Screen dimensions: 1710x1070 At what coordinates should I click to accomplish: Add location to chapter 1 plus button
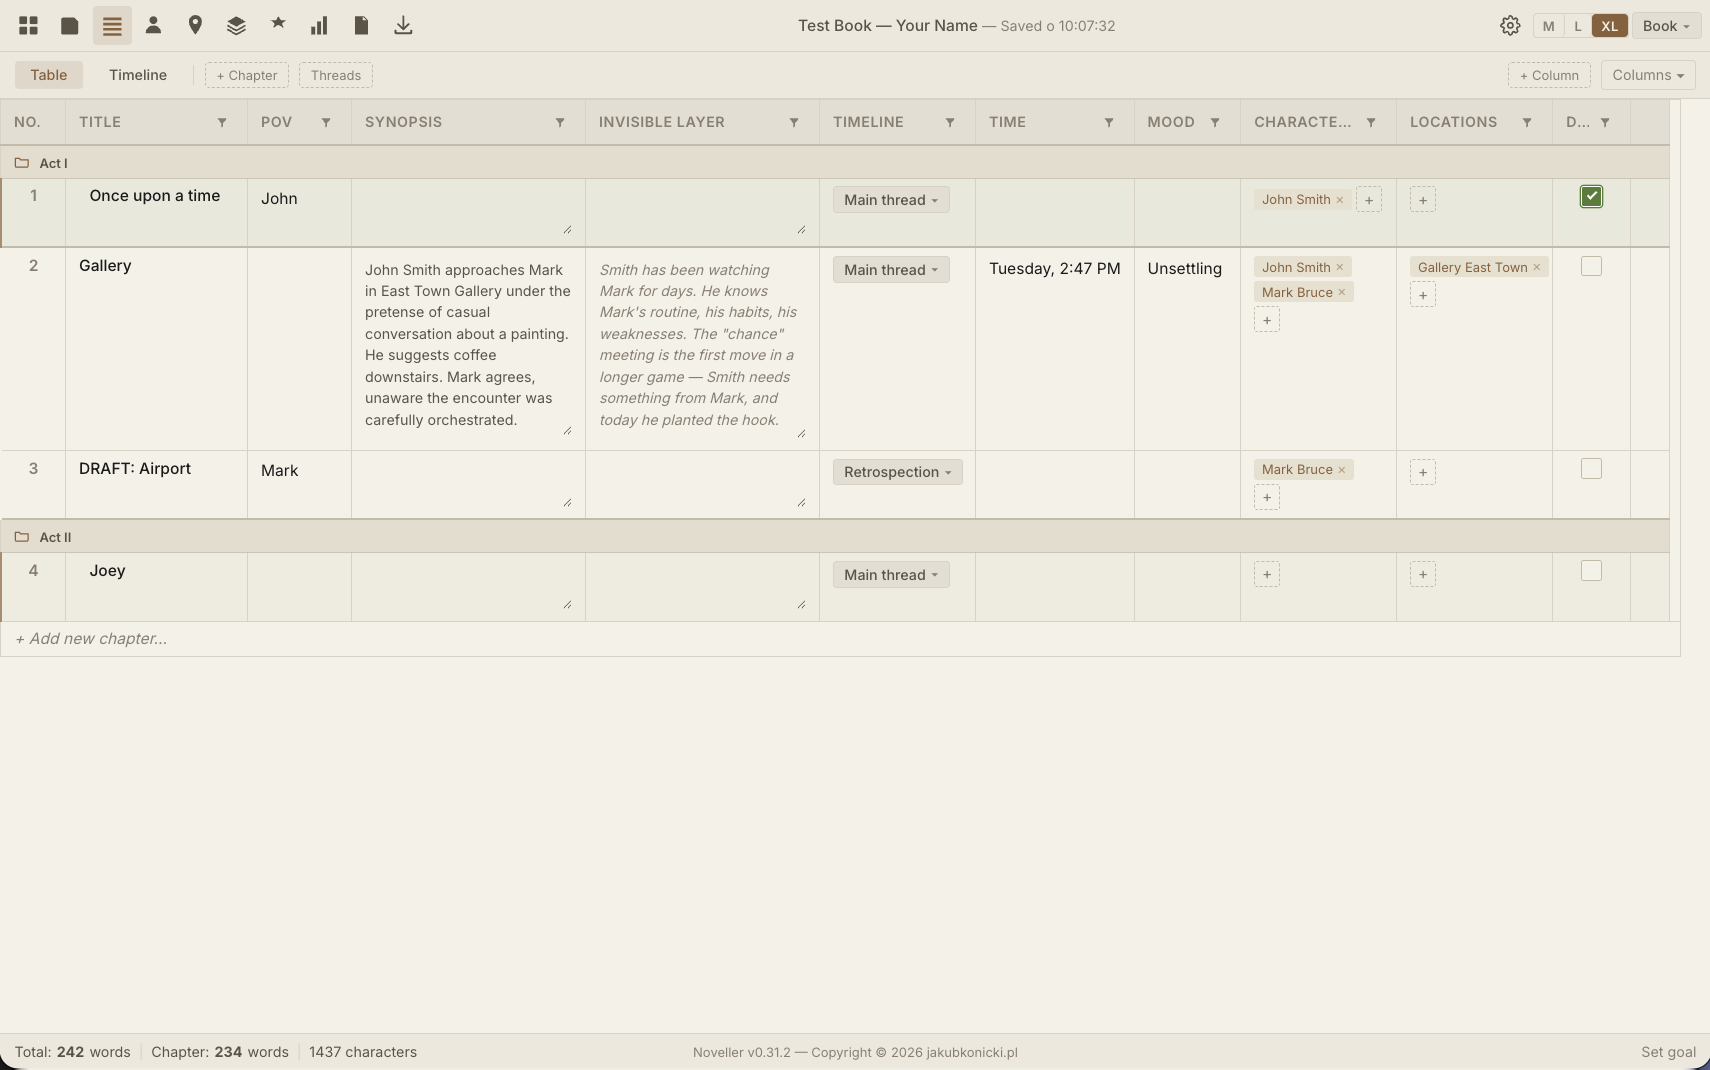1423,200
